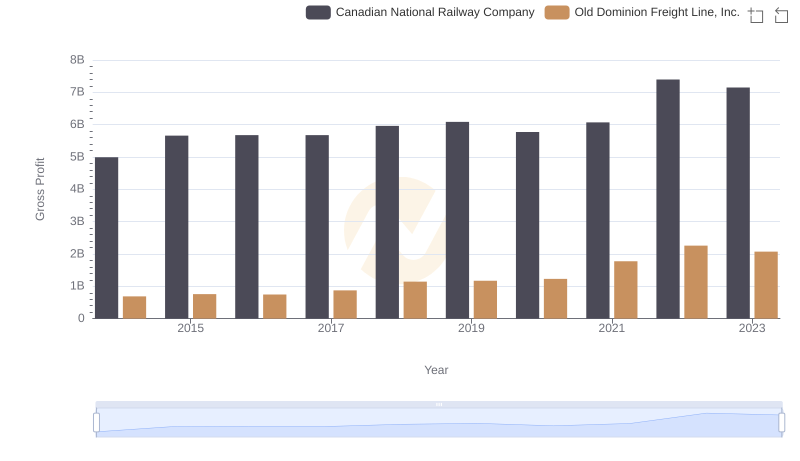Click the Gross Profit axis title
The image size is (800, 461).
[40, 189]
